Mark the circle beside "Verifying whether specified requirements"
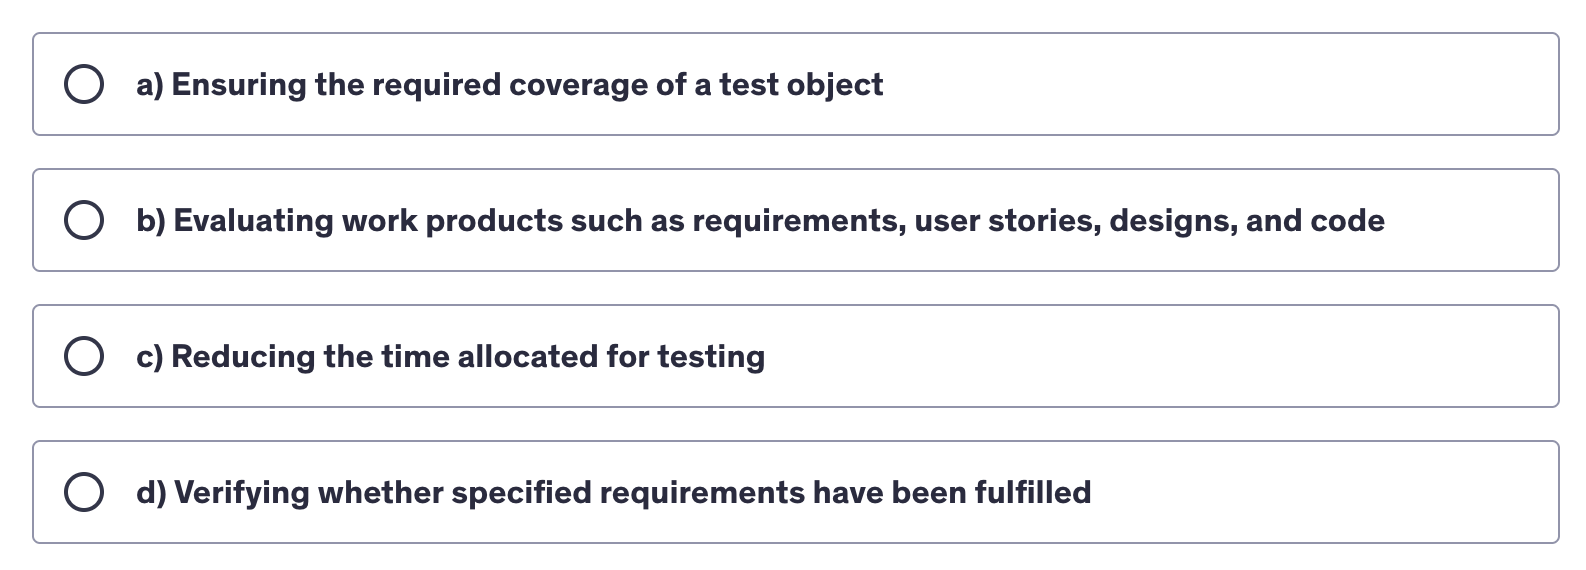Viewport: 1586px width, 570px height. (84, 493)
